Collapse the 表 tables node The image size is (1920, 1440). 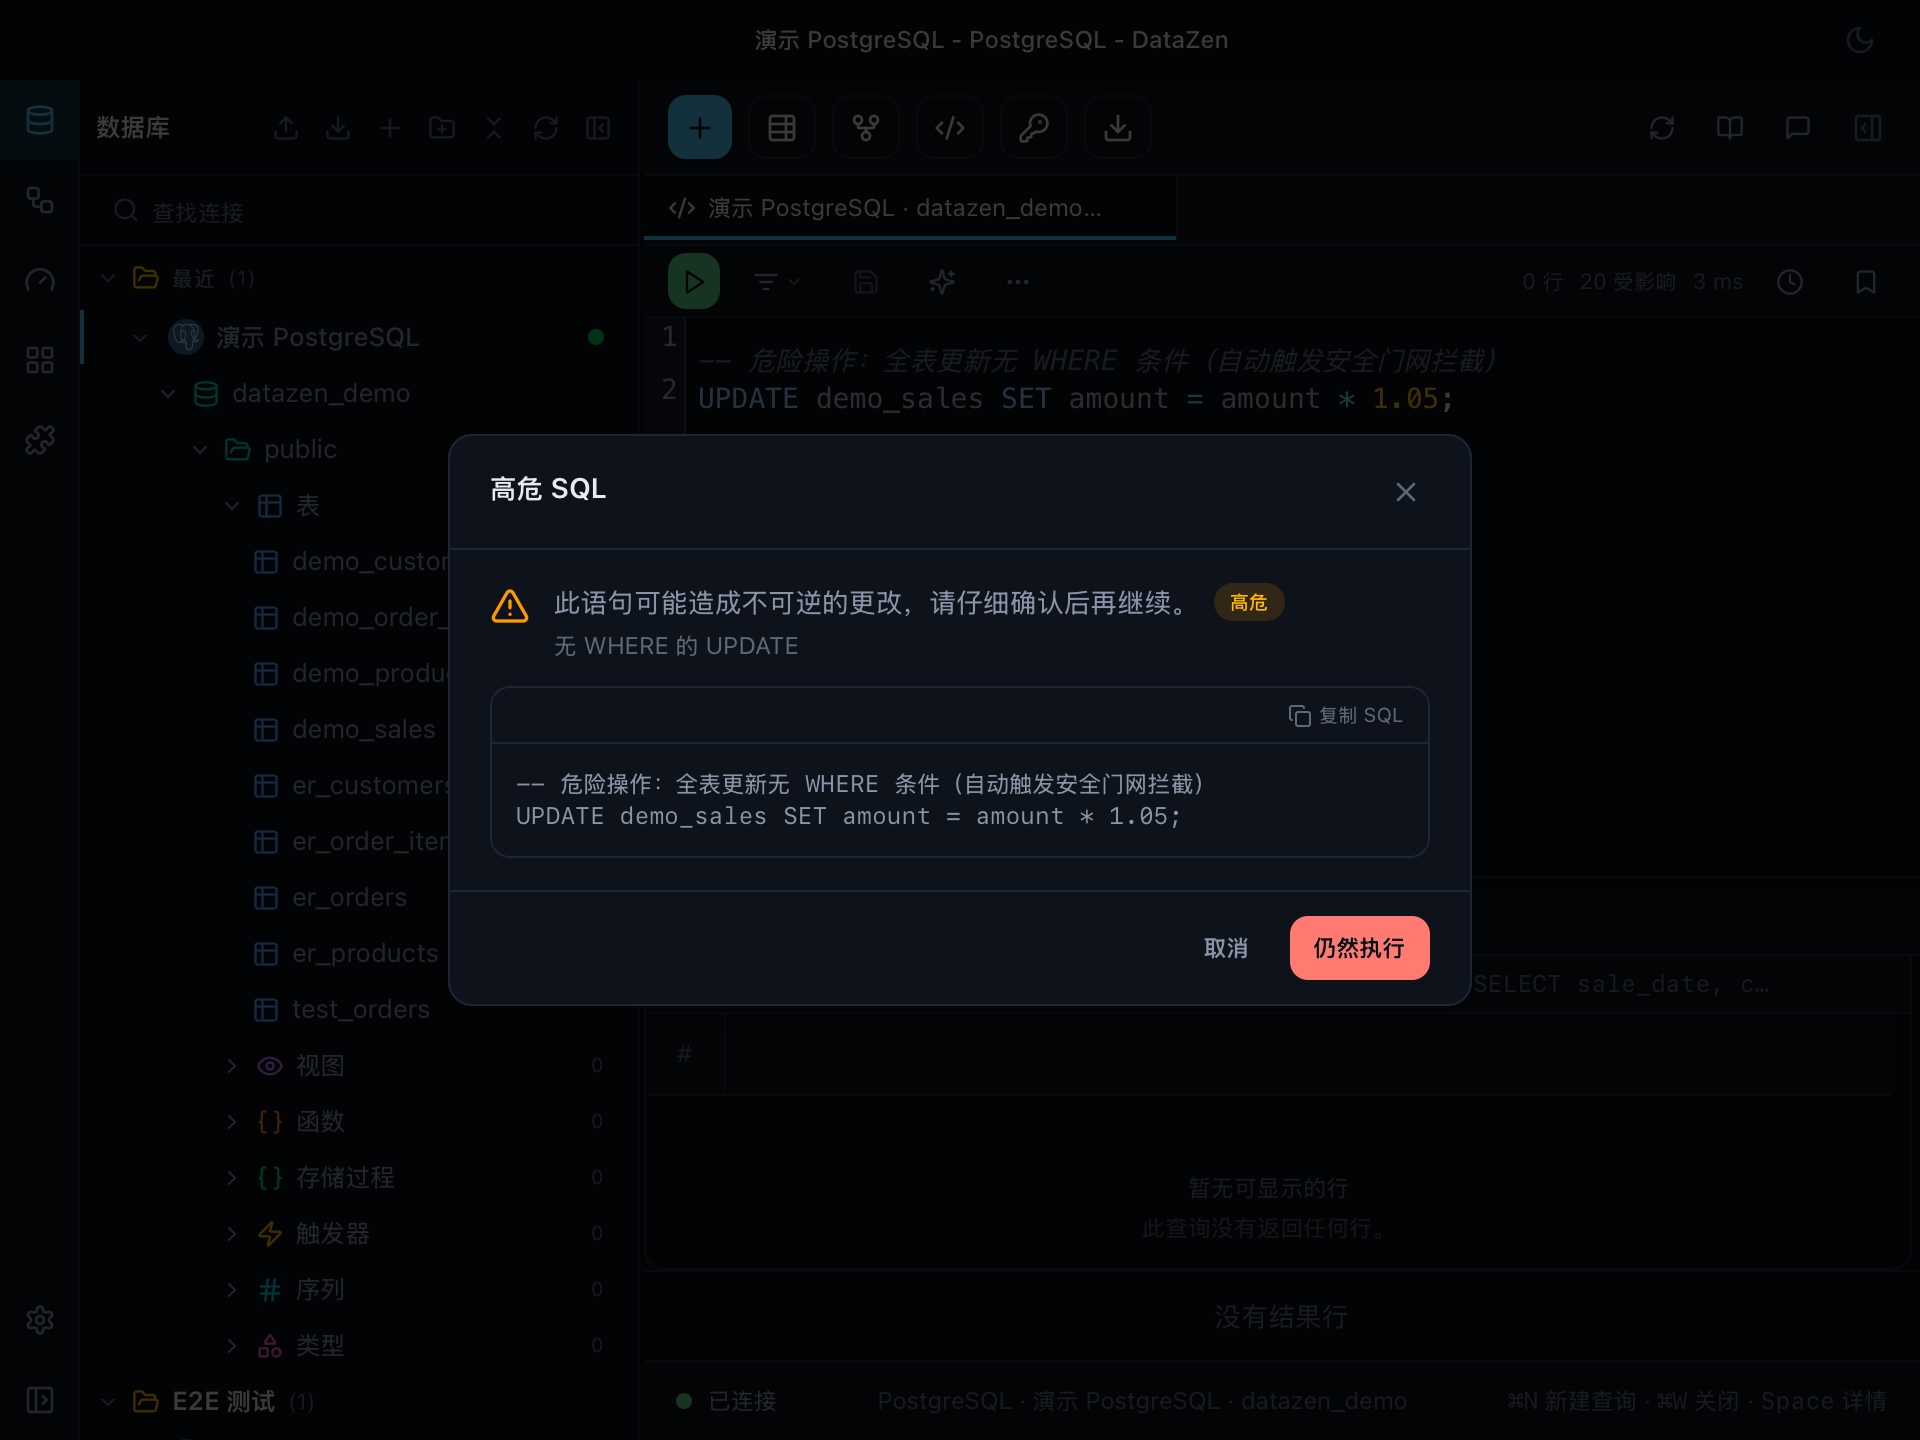click(x=232, y=505)
